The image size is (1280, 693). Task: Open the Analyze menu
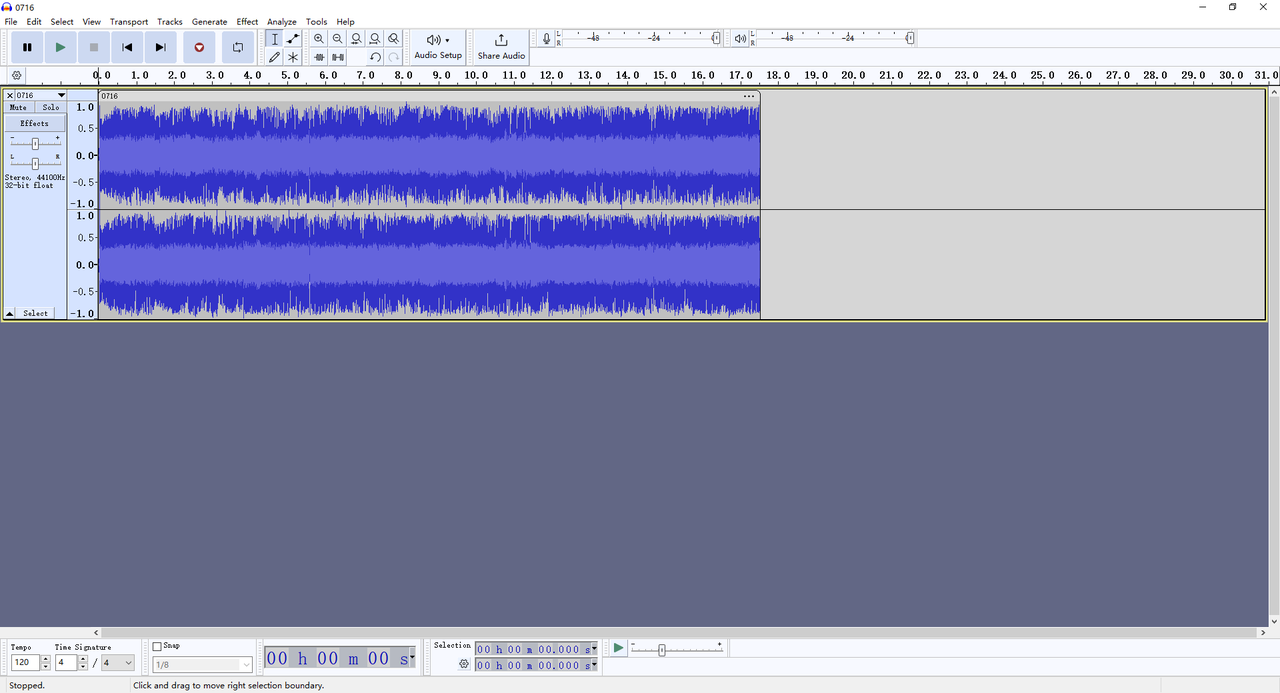(282, 21)
